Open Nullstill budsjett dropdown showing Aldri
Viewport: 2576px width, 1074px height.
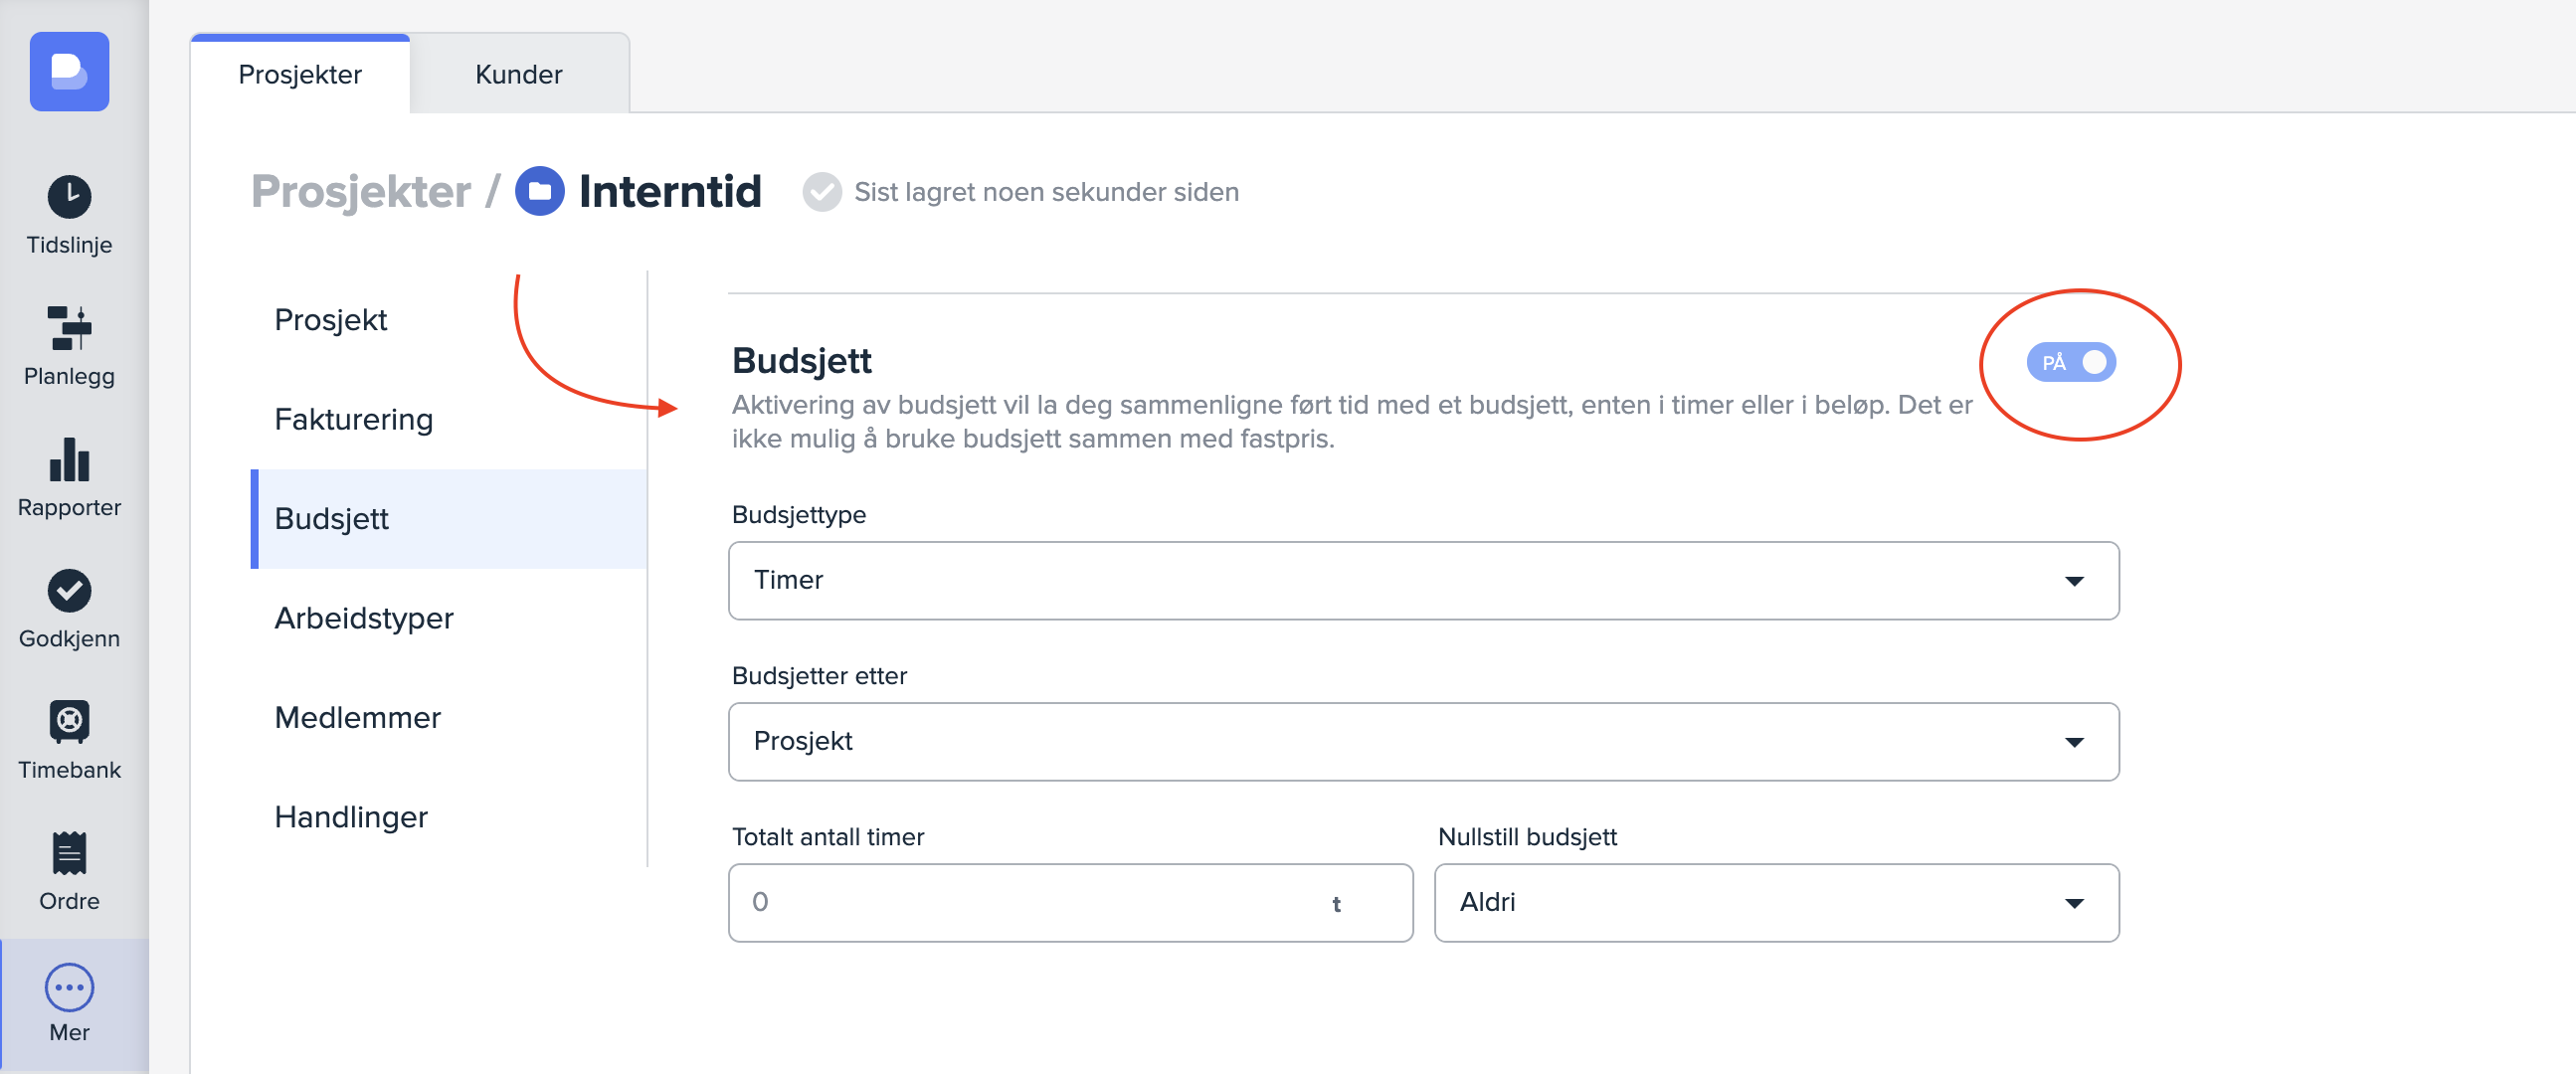coord(1775,903)
